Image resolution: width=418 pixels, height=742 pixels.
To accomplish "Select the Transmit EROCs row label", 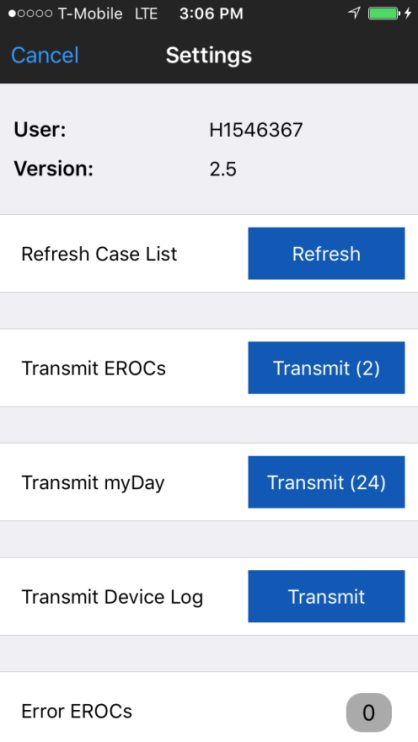I will 94,368.
